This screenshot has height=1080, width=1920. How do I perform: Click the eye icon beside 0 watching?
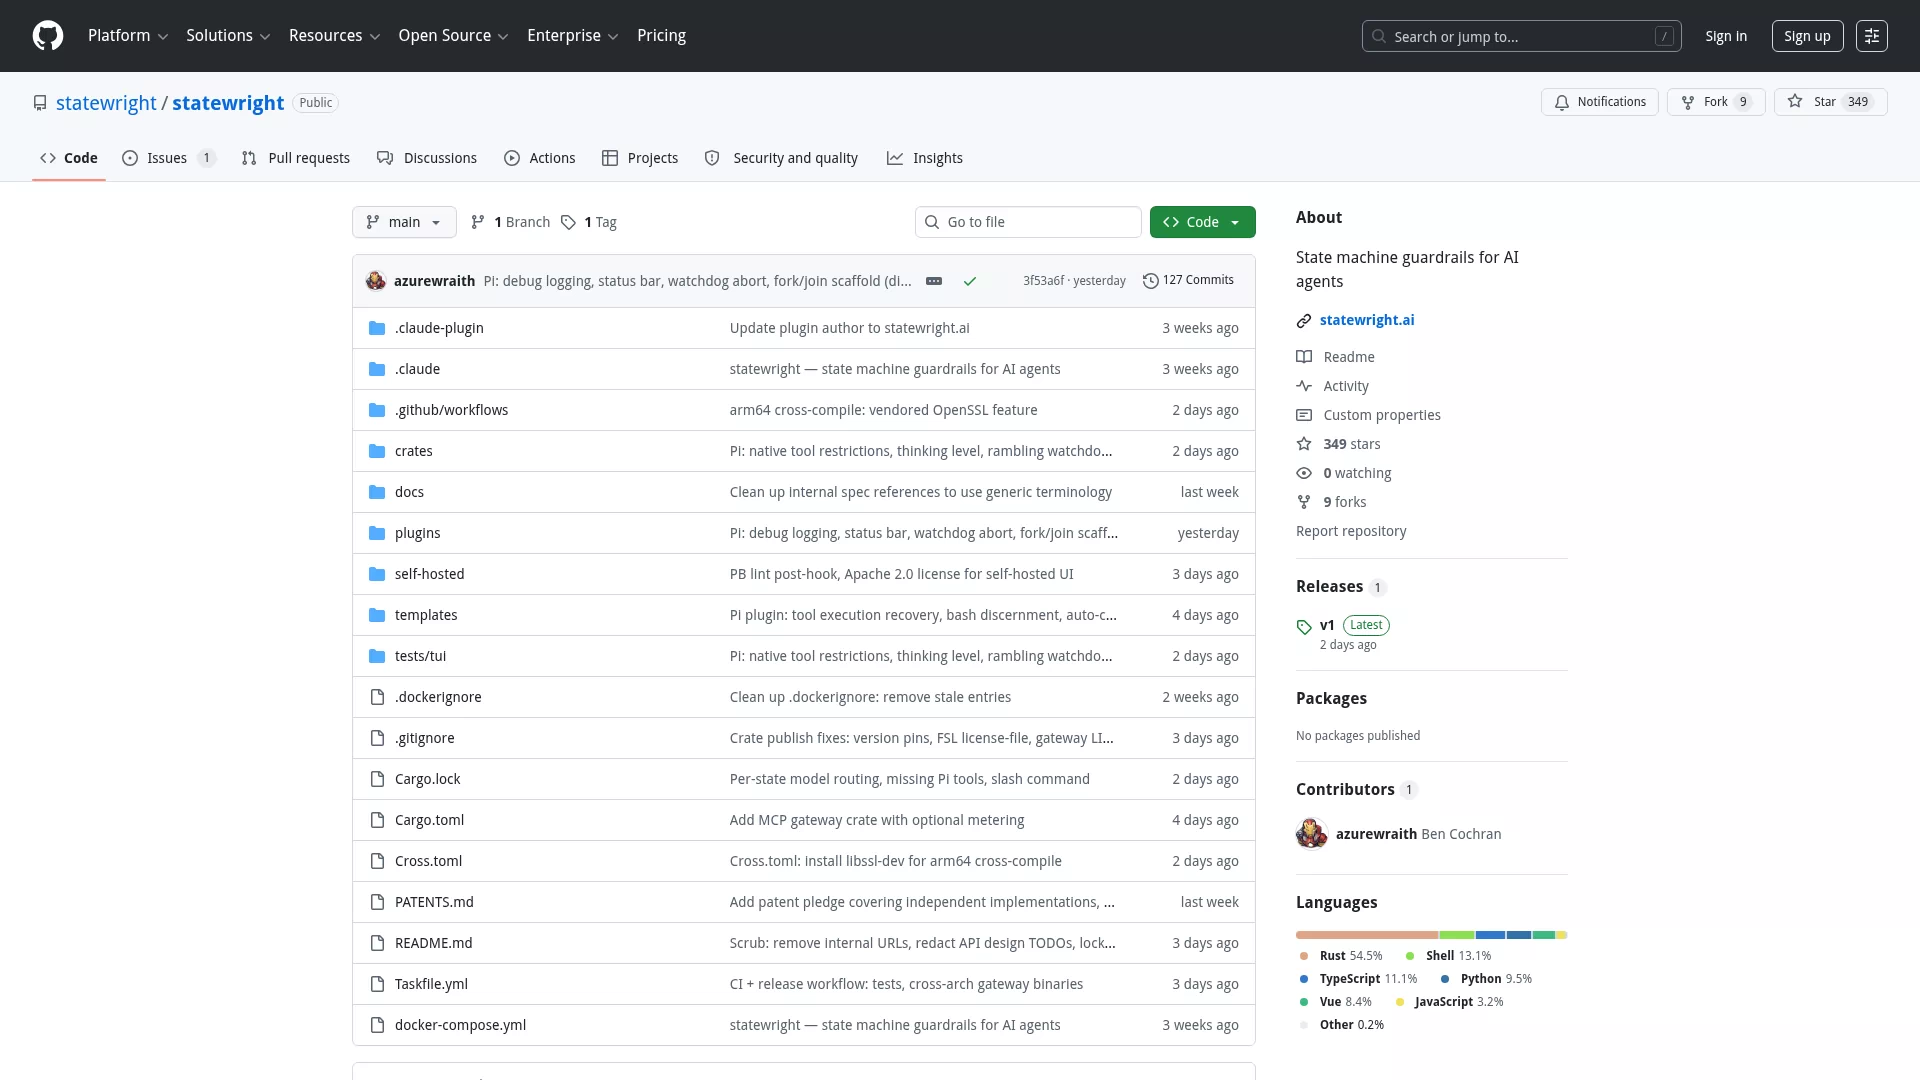(x=1304, y=473)
